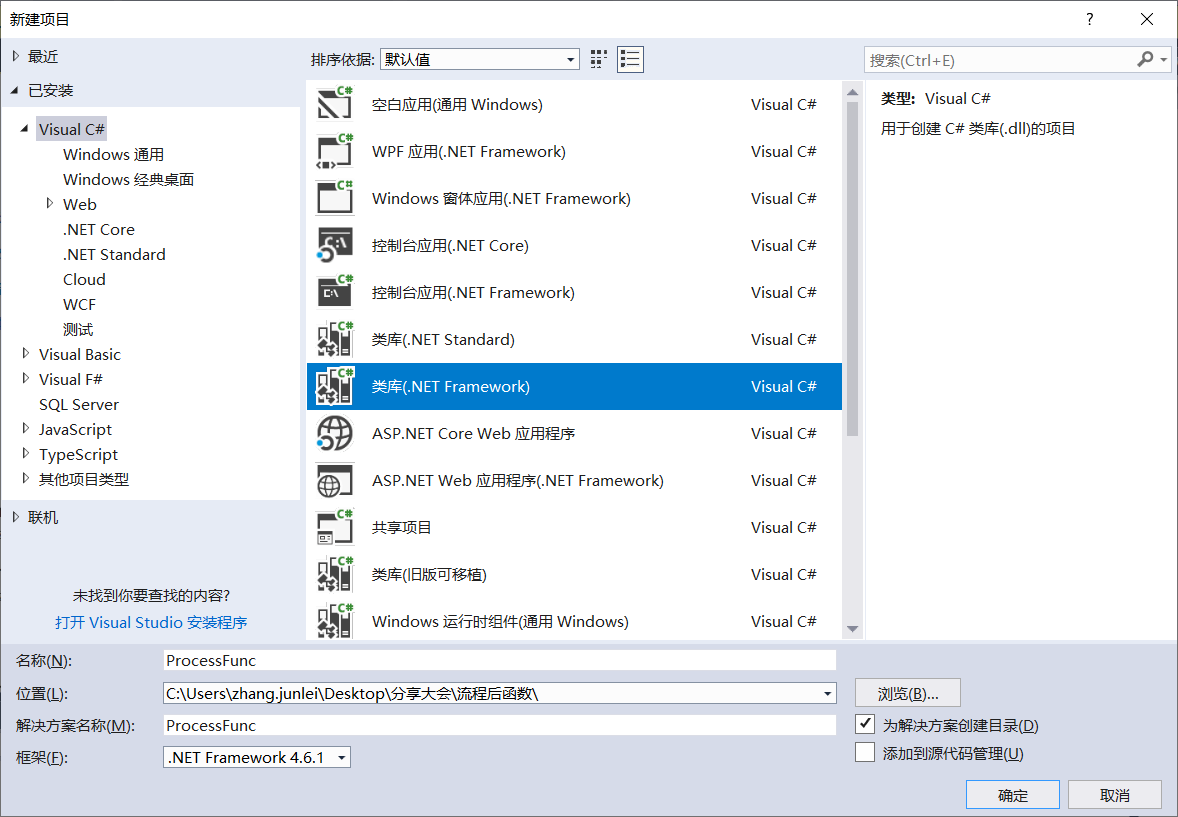Expand the Visual Basic tree node

pos(26,354)
